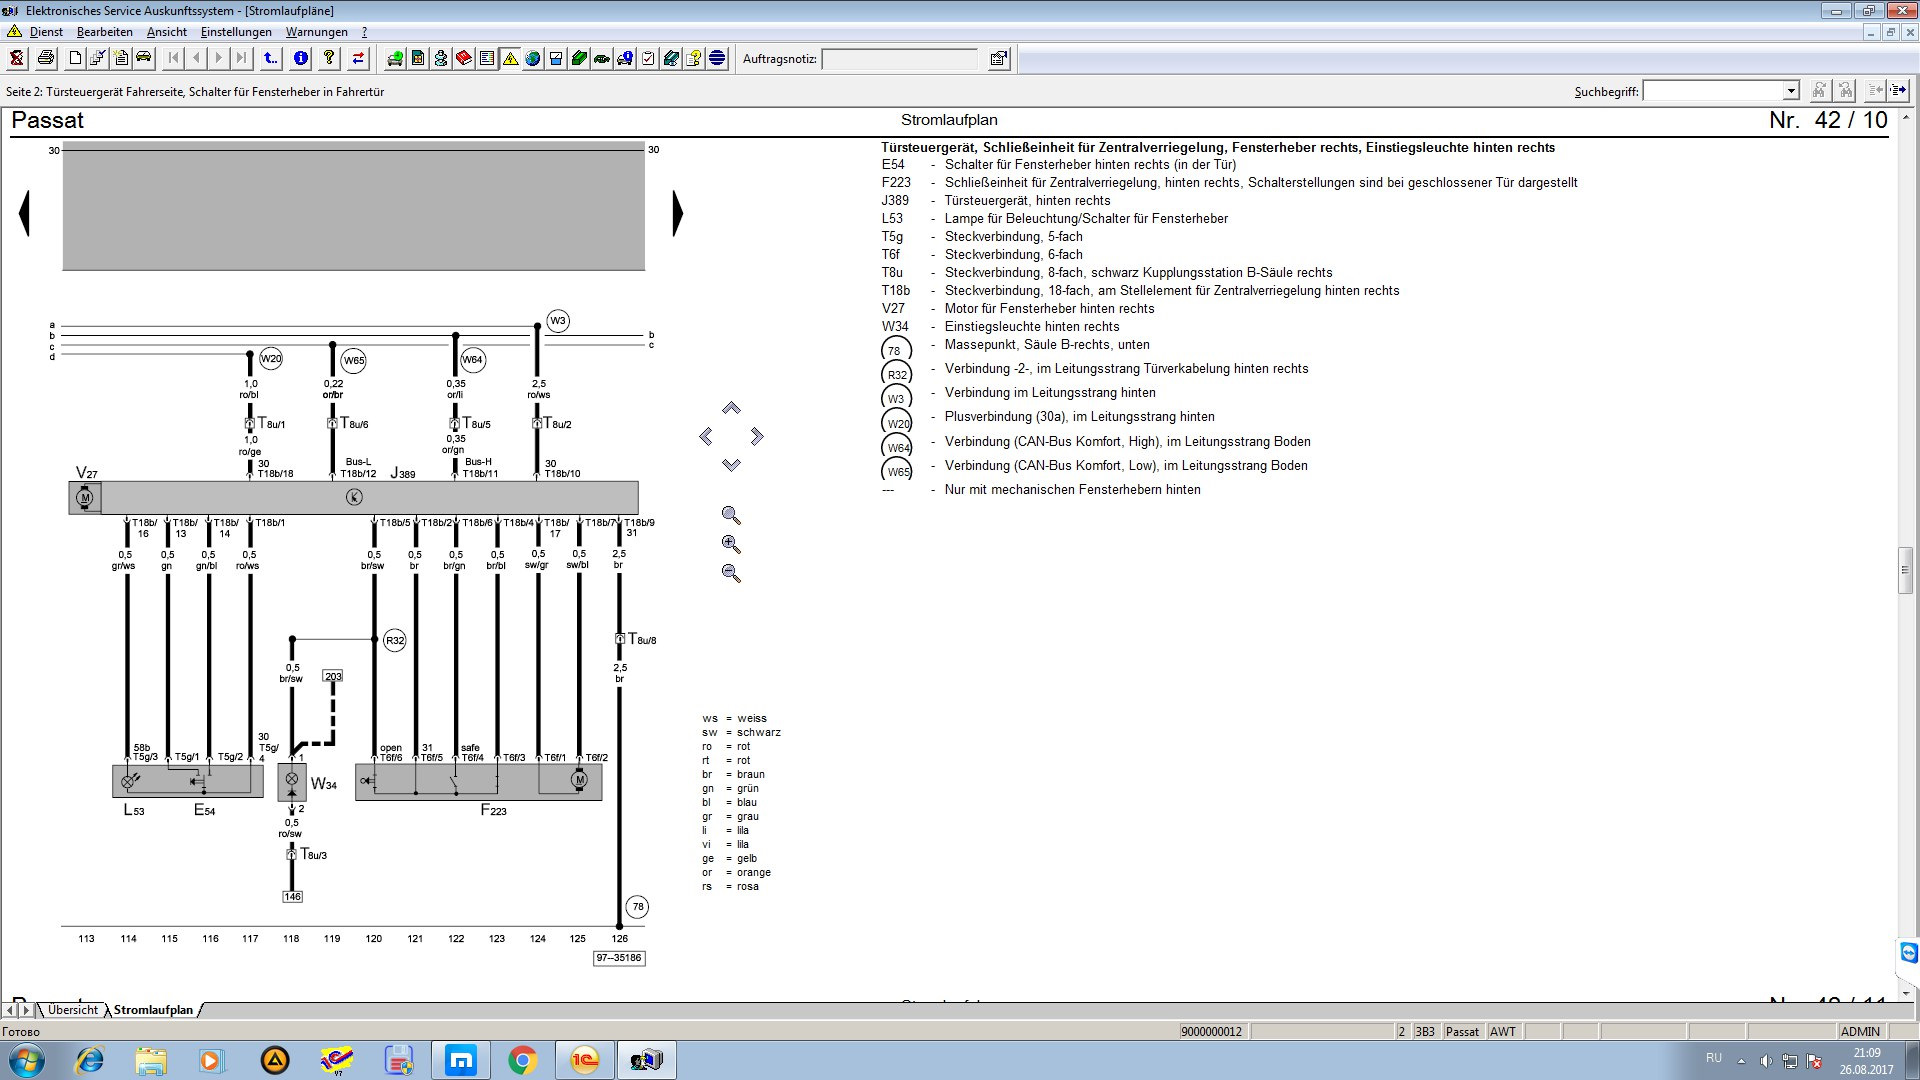
Task: Click the black left page triangle beside diagram
Action: tap(25, 213)
